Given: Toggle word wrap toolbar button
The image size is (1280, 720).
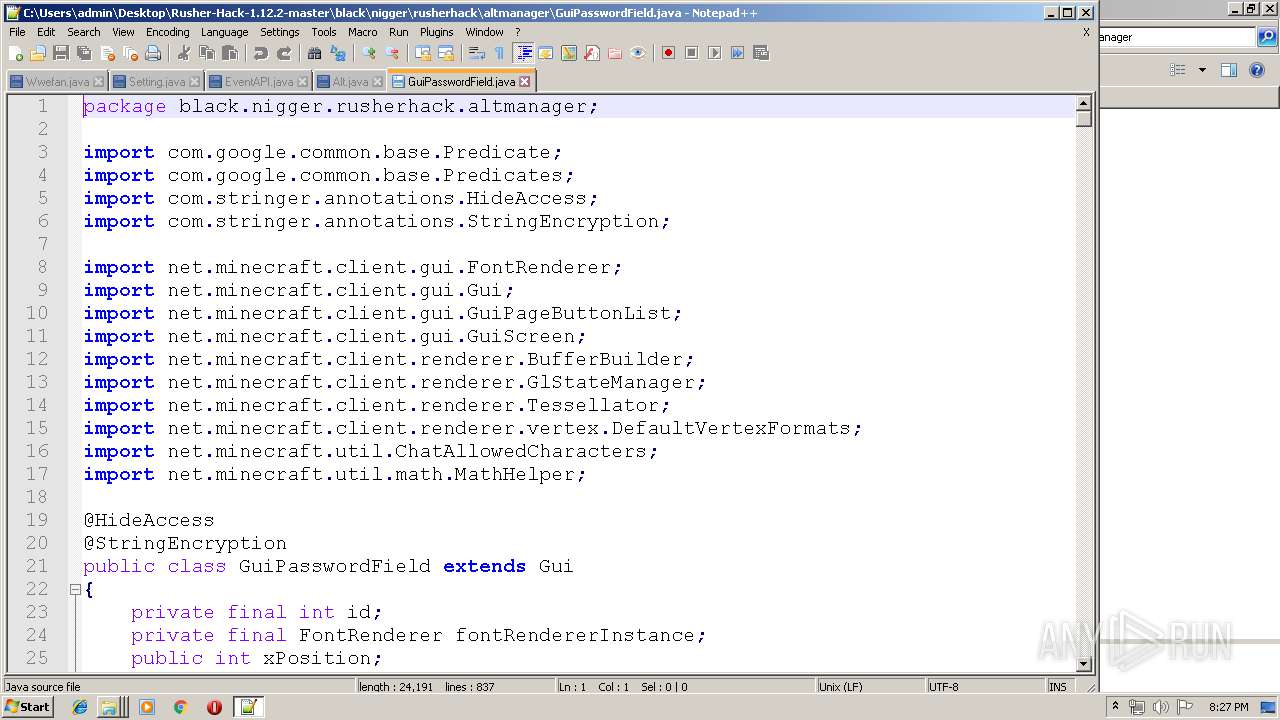Looking at the screenshot, I should click(477, 53).
